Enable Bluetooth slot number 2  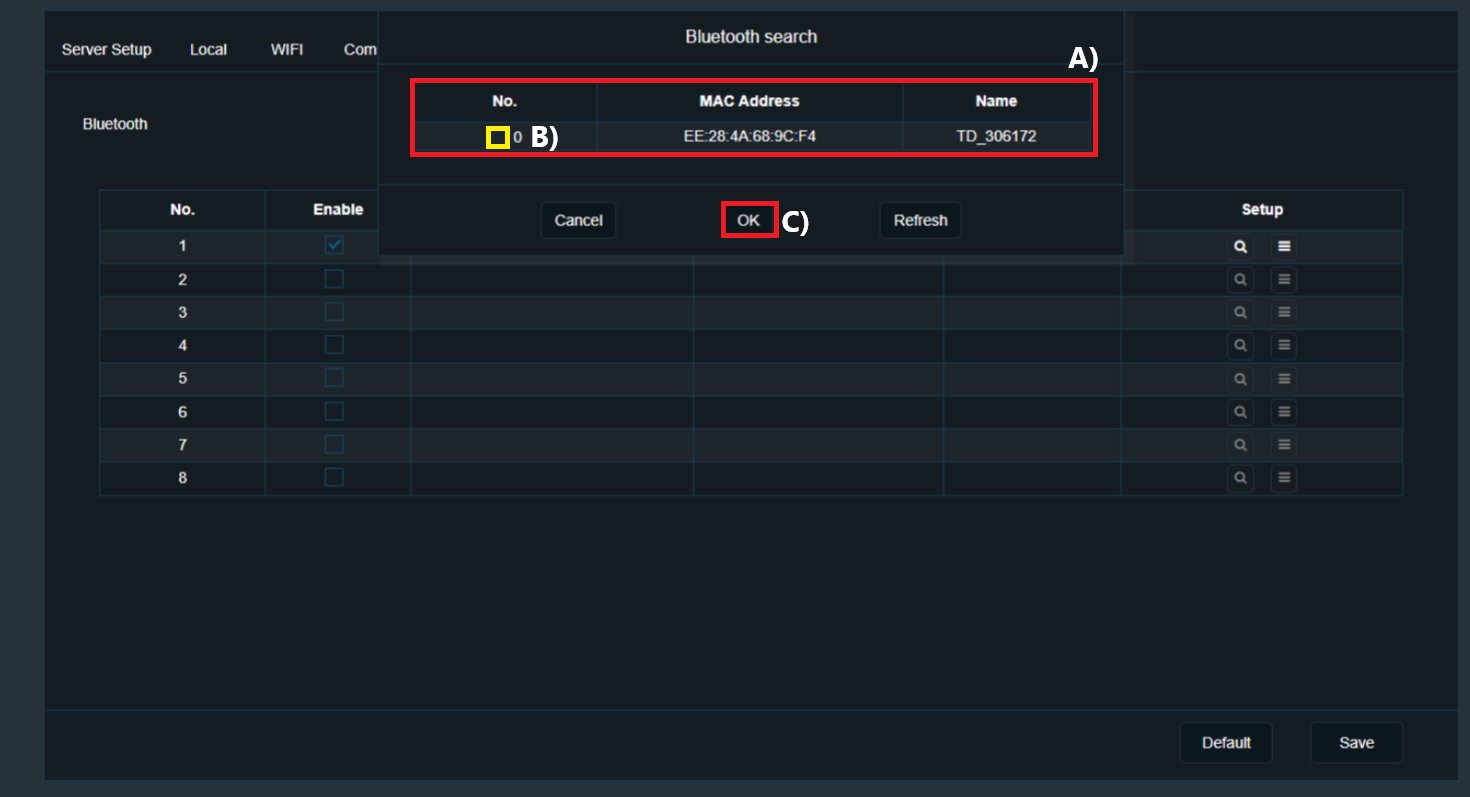click(x=334, y=278)
